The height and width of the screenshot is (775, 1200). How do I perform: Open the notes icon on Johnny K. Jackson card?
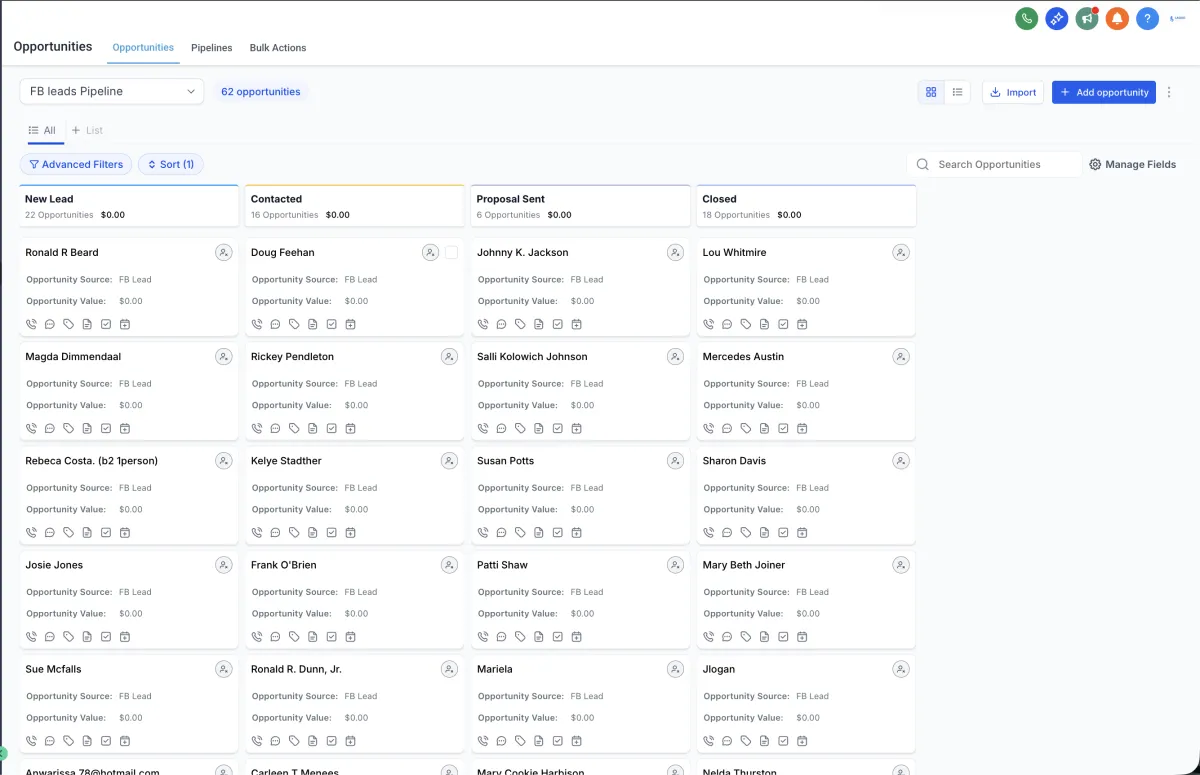click(x=539, y=324)
